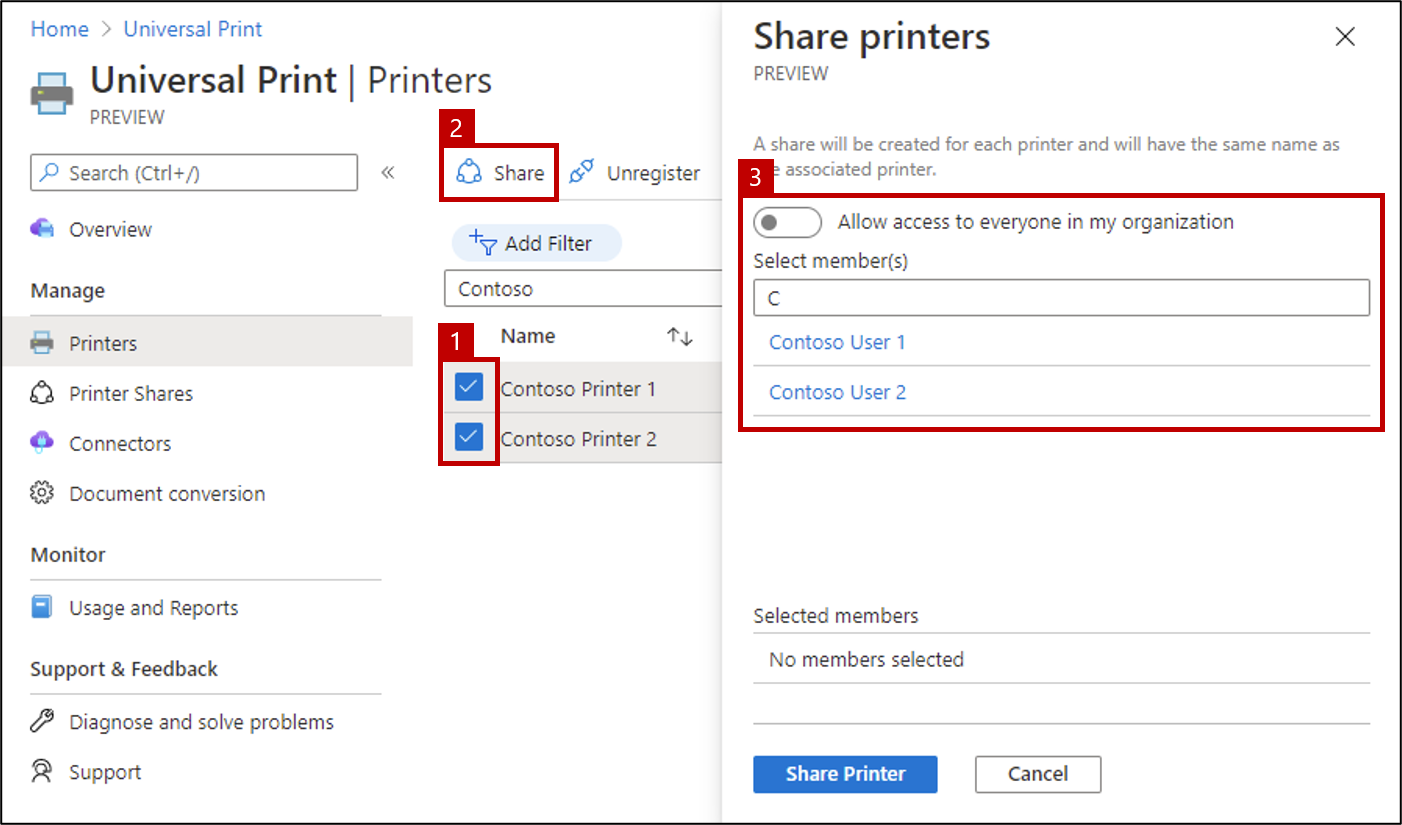The height and width of the screenshot is (825, 1402).
Task: Toggle Allow access to everyone in organization
Action: pyautogui.click(x=788, y=222)
